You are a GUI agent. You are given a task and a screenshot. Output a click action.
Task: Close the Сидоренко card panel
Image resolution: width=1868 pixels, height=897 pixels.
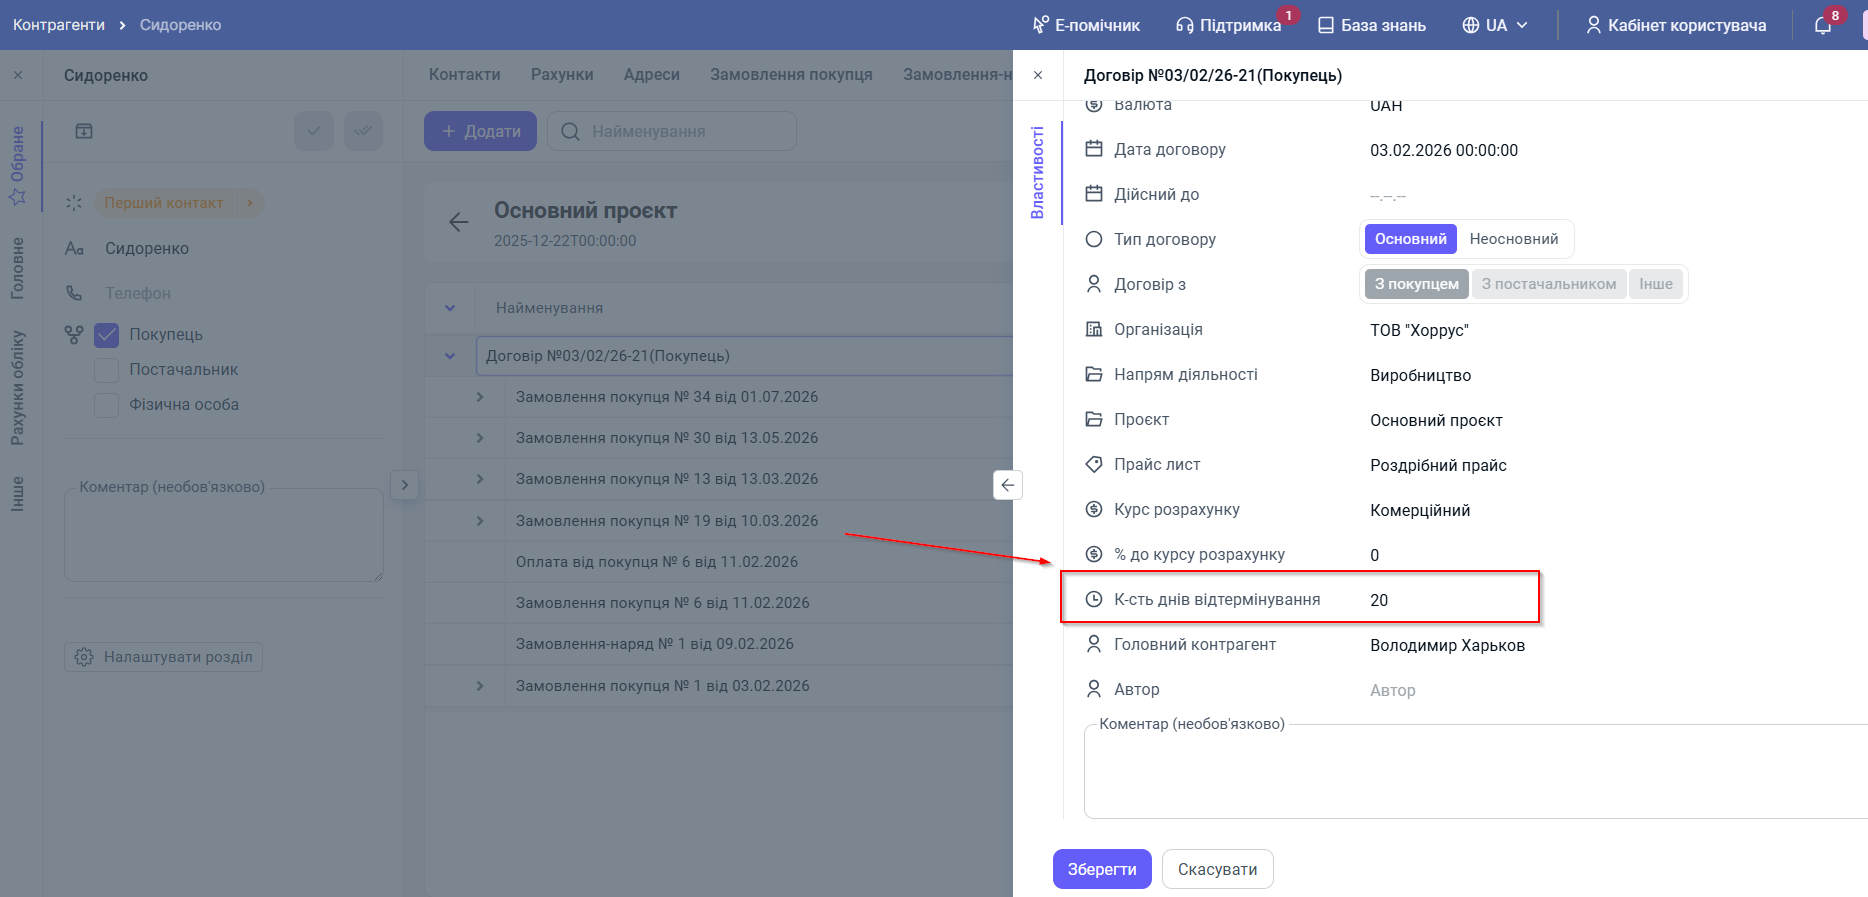click(x=18, y=75)
